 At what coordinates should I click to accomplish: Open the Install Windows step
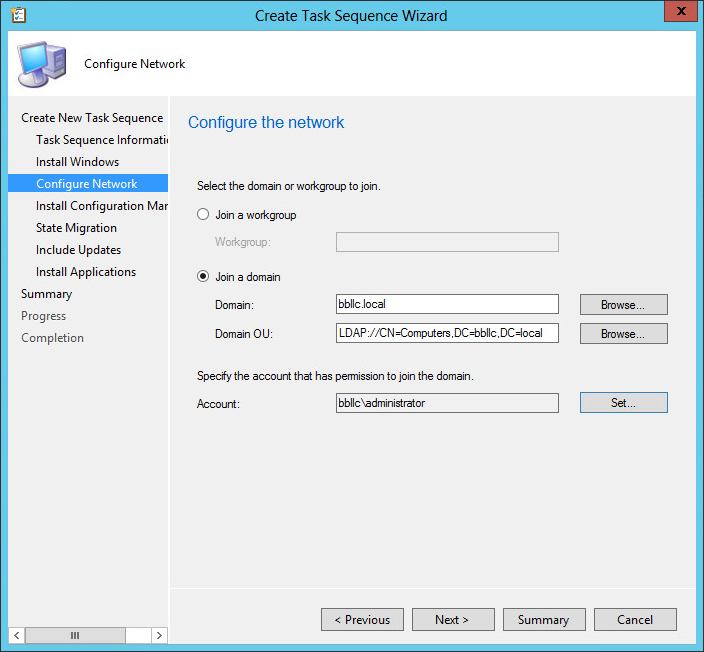click(77, 162)
